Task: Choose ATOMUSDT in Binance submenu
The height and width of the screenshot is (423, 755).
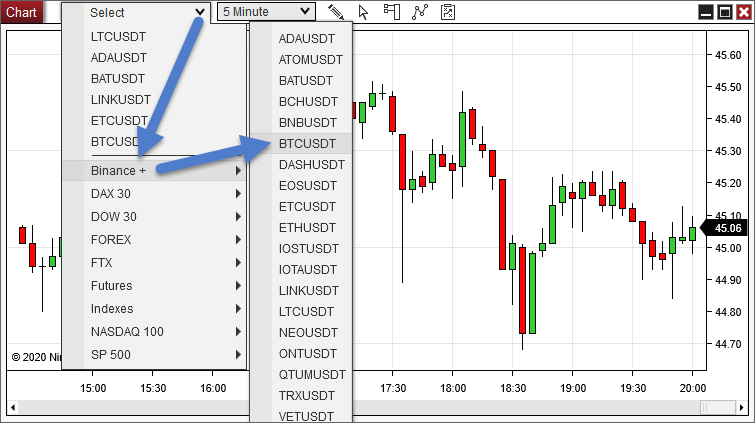Action: (x=301, y=60)
